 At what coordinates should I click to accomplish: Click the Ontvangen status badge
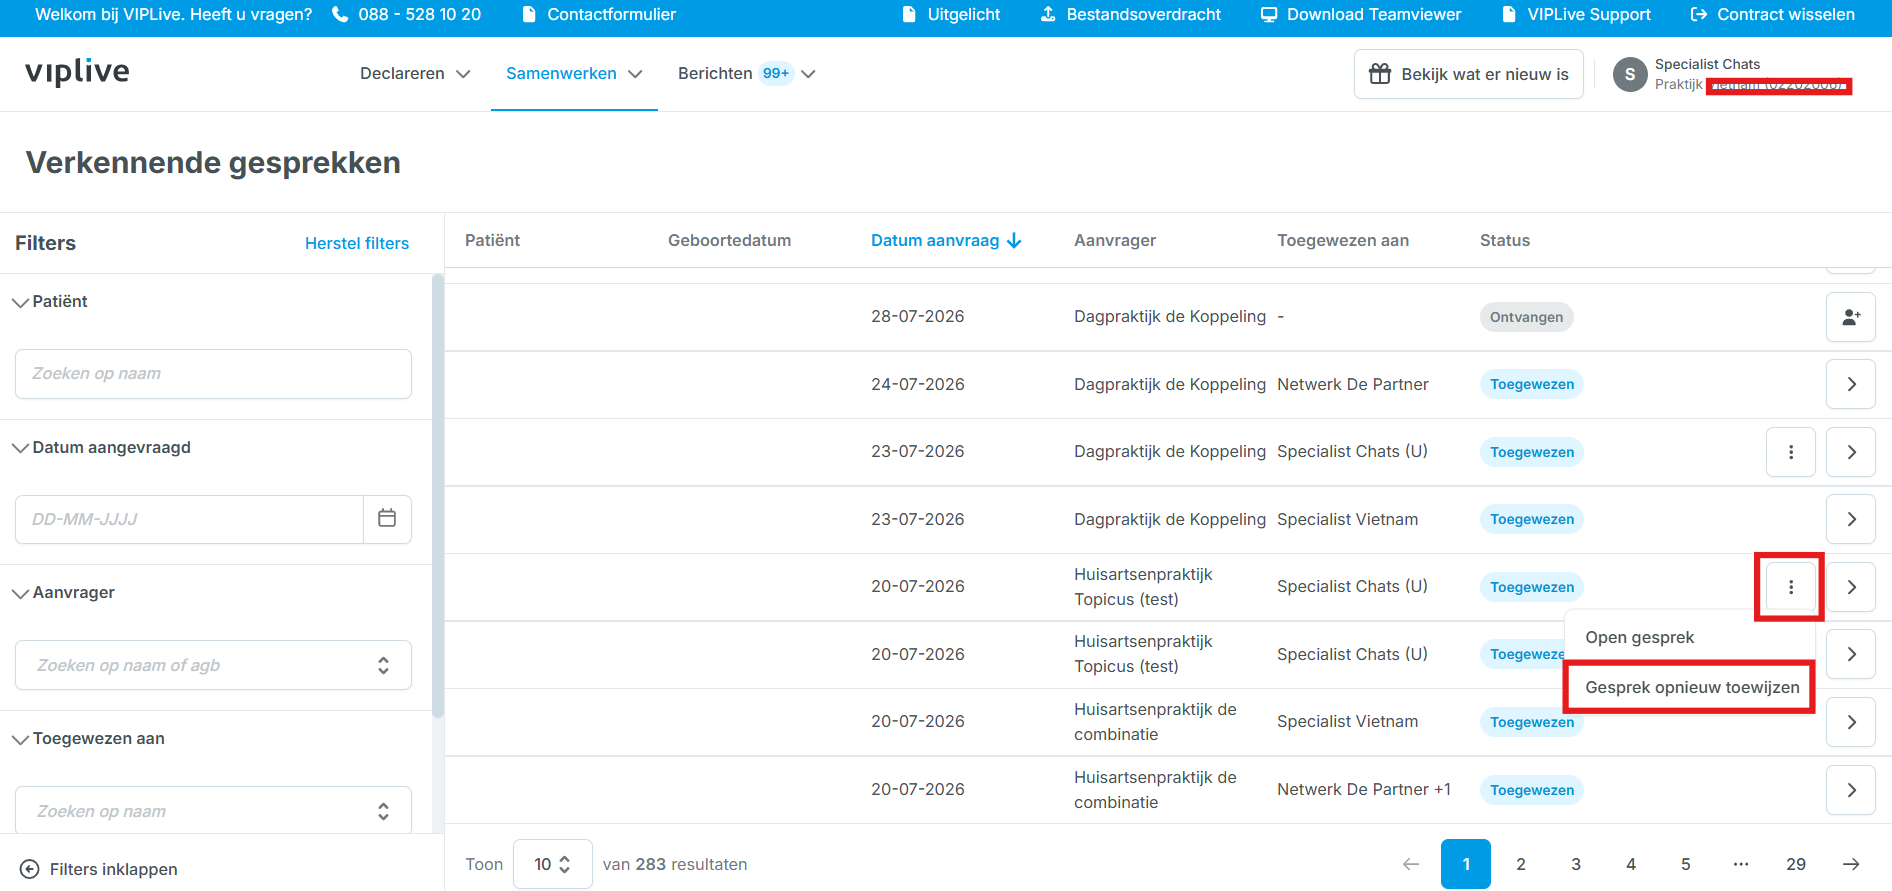pos(1526,317)
